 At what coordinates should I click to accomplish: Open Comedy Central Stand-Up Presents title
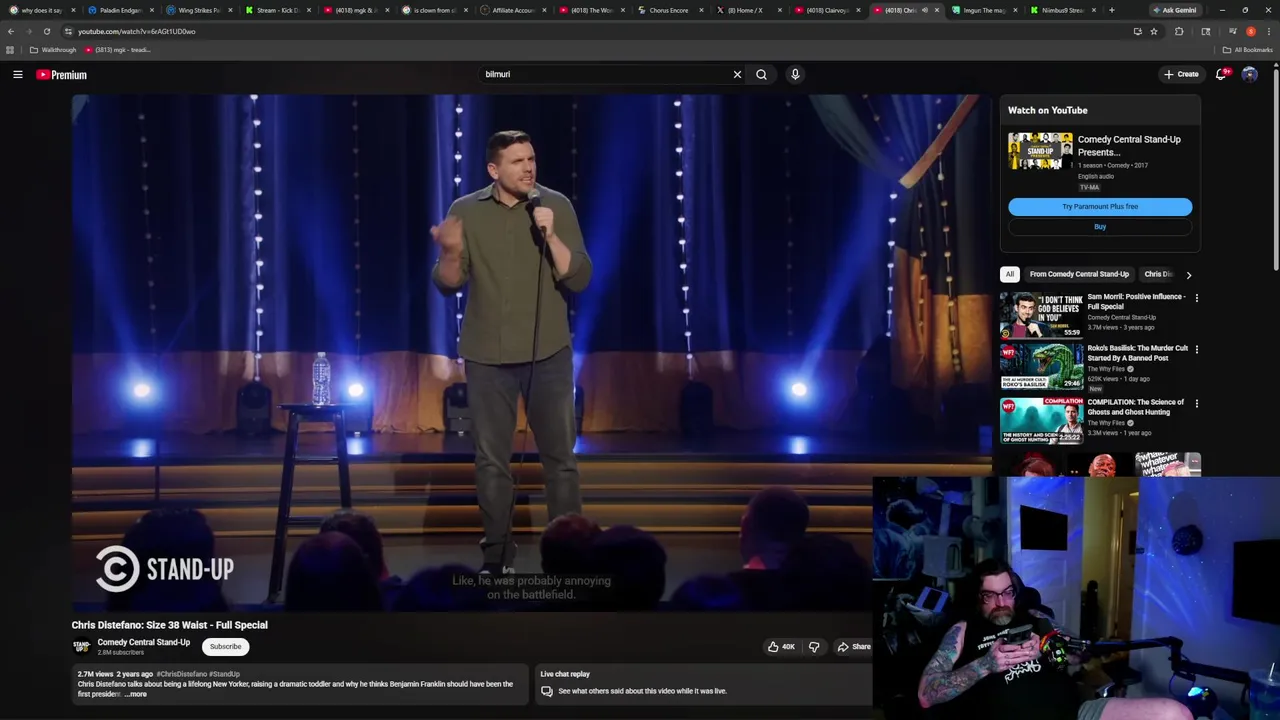click(x=1129, y=146)
